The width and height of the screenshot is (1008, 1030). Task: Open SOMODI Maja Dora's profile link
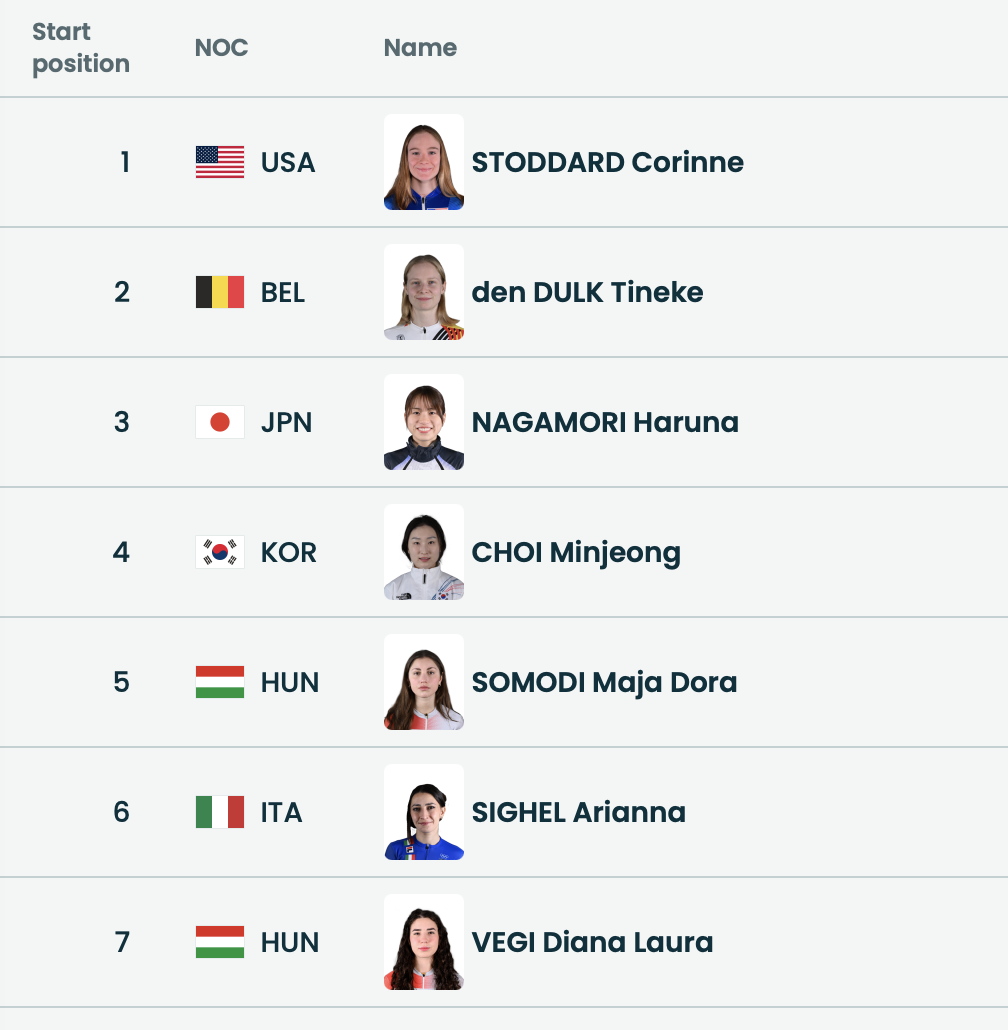pyautogui.click(x=604, y=682)
